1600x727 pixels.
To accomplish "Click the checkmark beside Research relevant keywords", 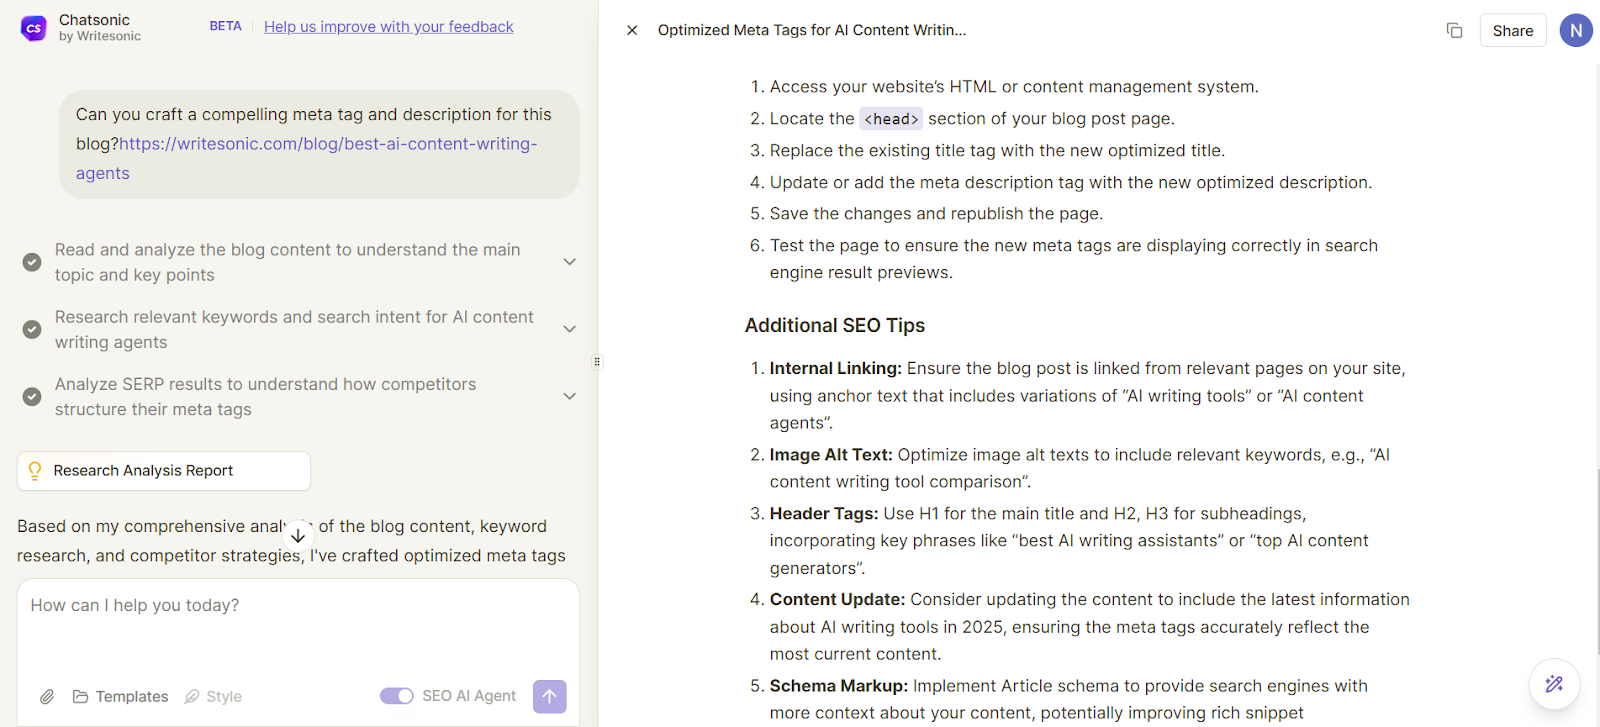I will coord(32,329).
